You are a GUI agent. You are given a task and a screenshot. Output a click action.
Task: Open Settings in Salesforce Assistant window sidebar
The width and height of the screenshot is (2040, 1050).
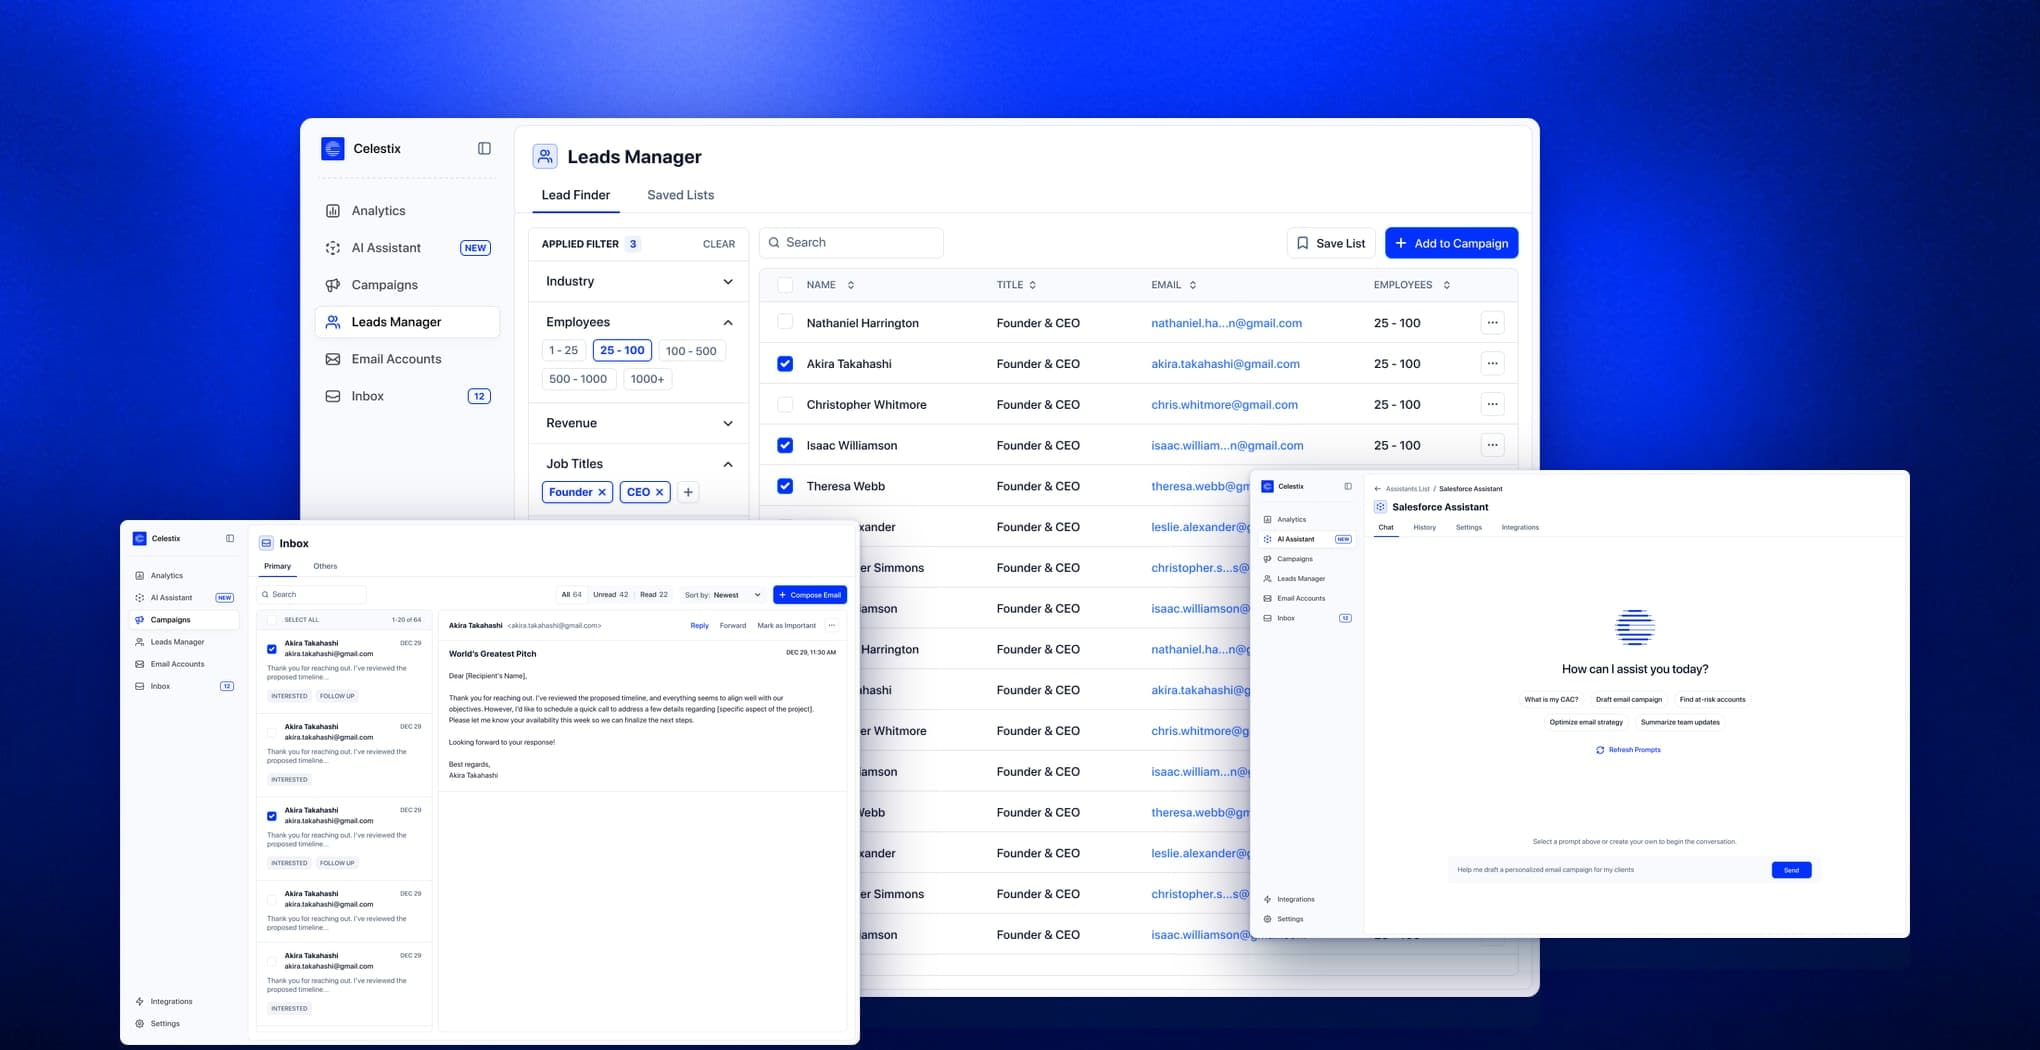point(1284,919)
